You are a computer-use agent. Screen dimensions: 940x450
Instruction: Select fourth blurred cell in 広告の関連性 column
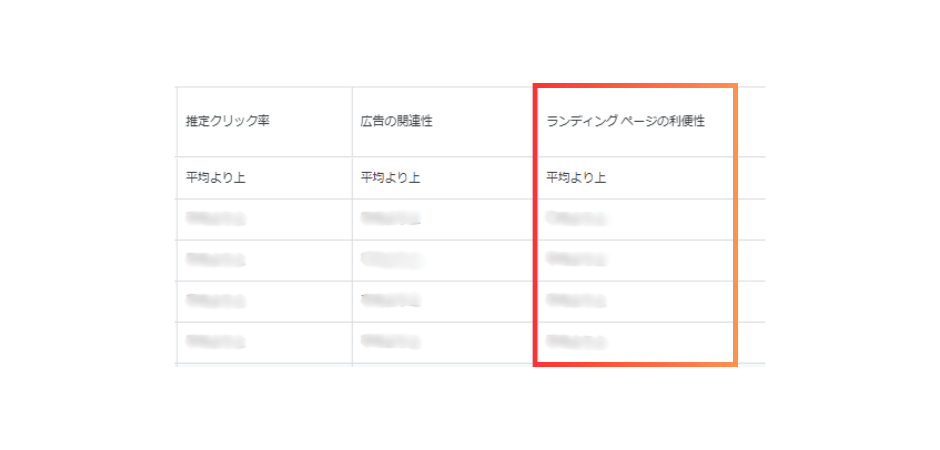pyautogui.click(x=390, y=342)
